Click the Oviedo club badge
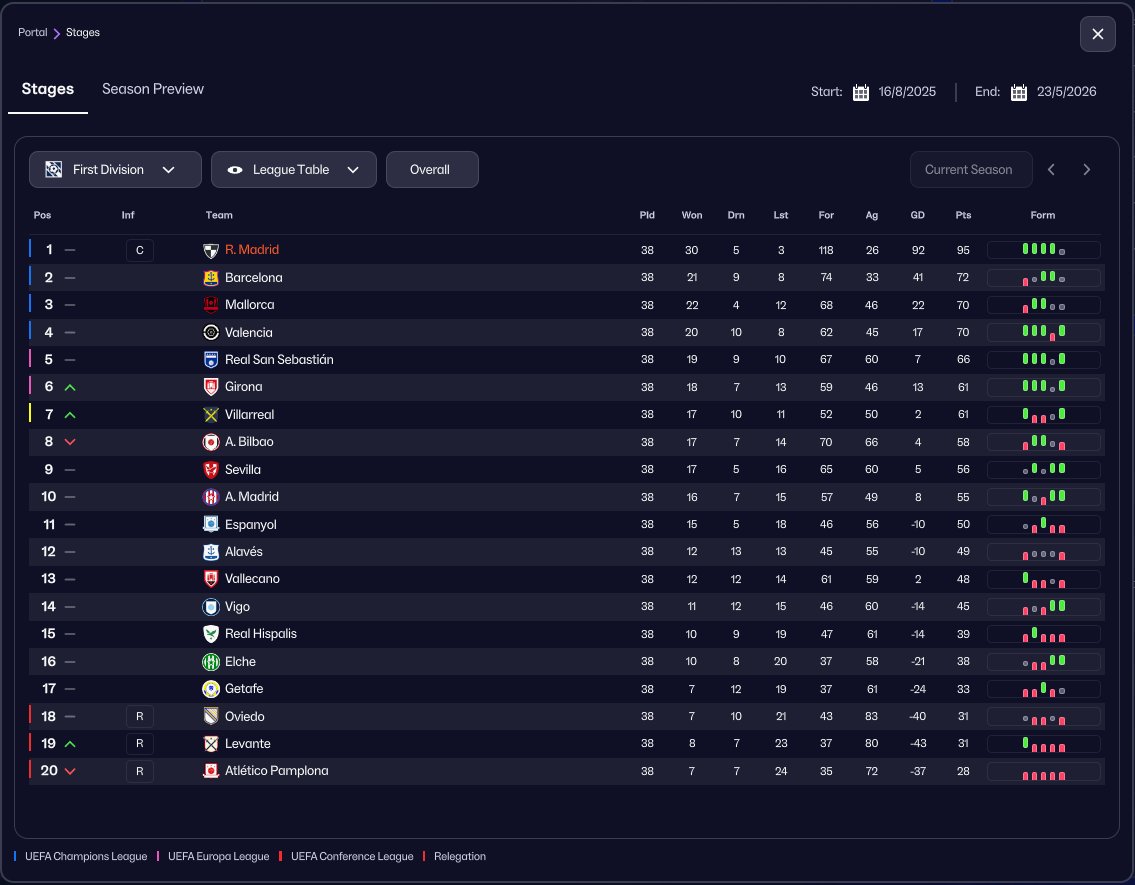Screen dimensions: 1135x885 click(211, 716)
